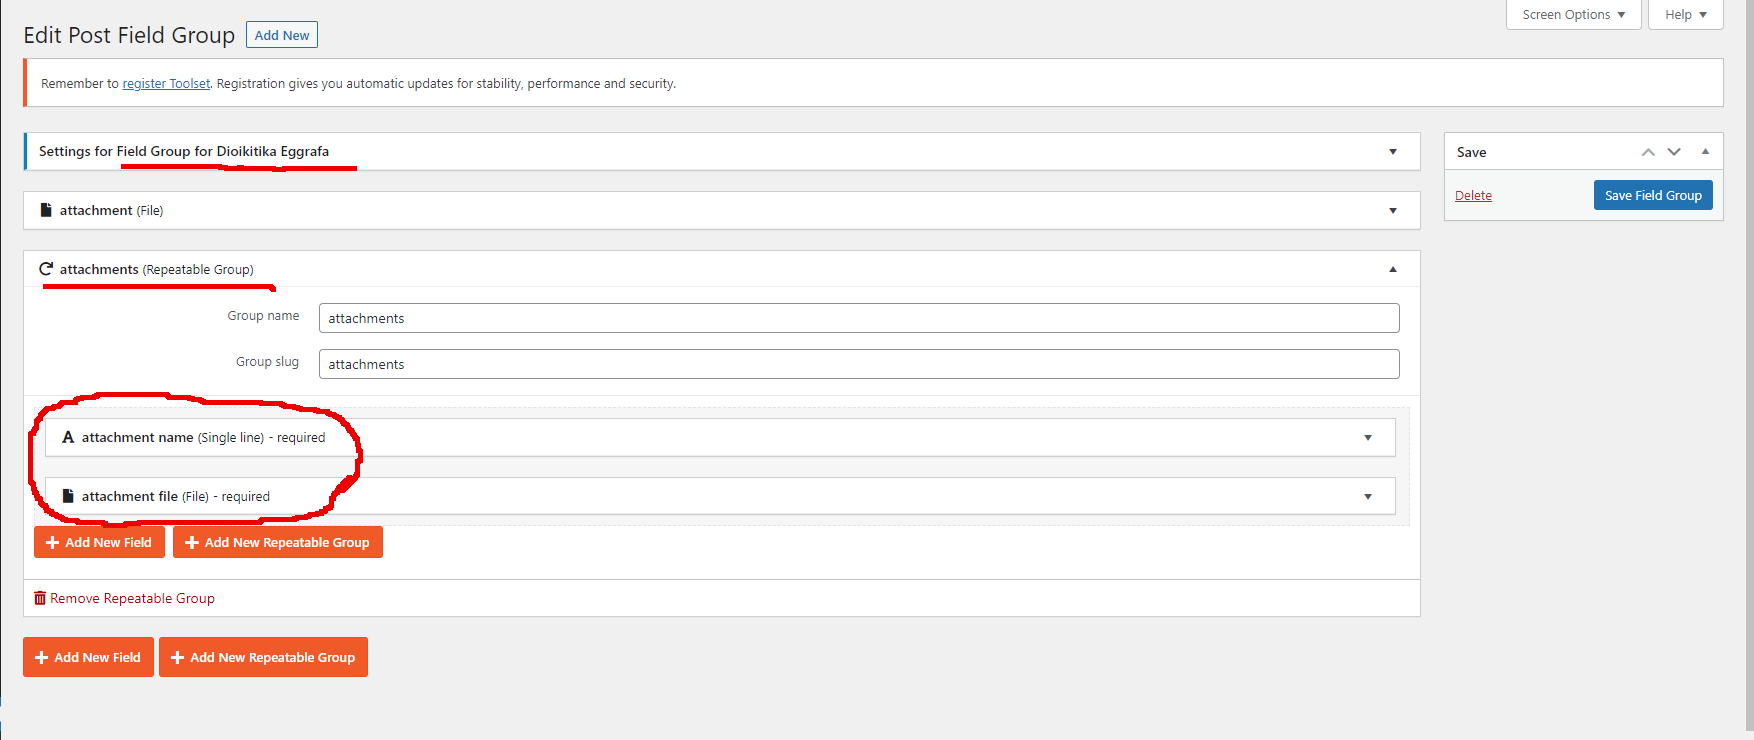Toggle the Save panel collapse triangle
Image resolution: width=1754 pixels, height=740 pixels.
[x=1705, y=152]
